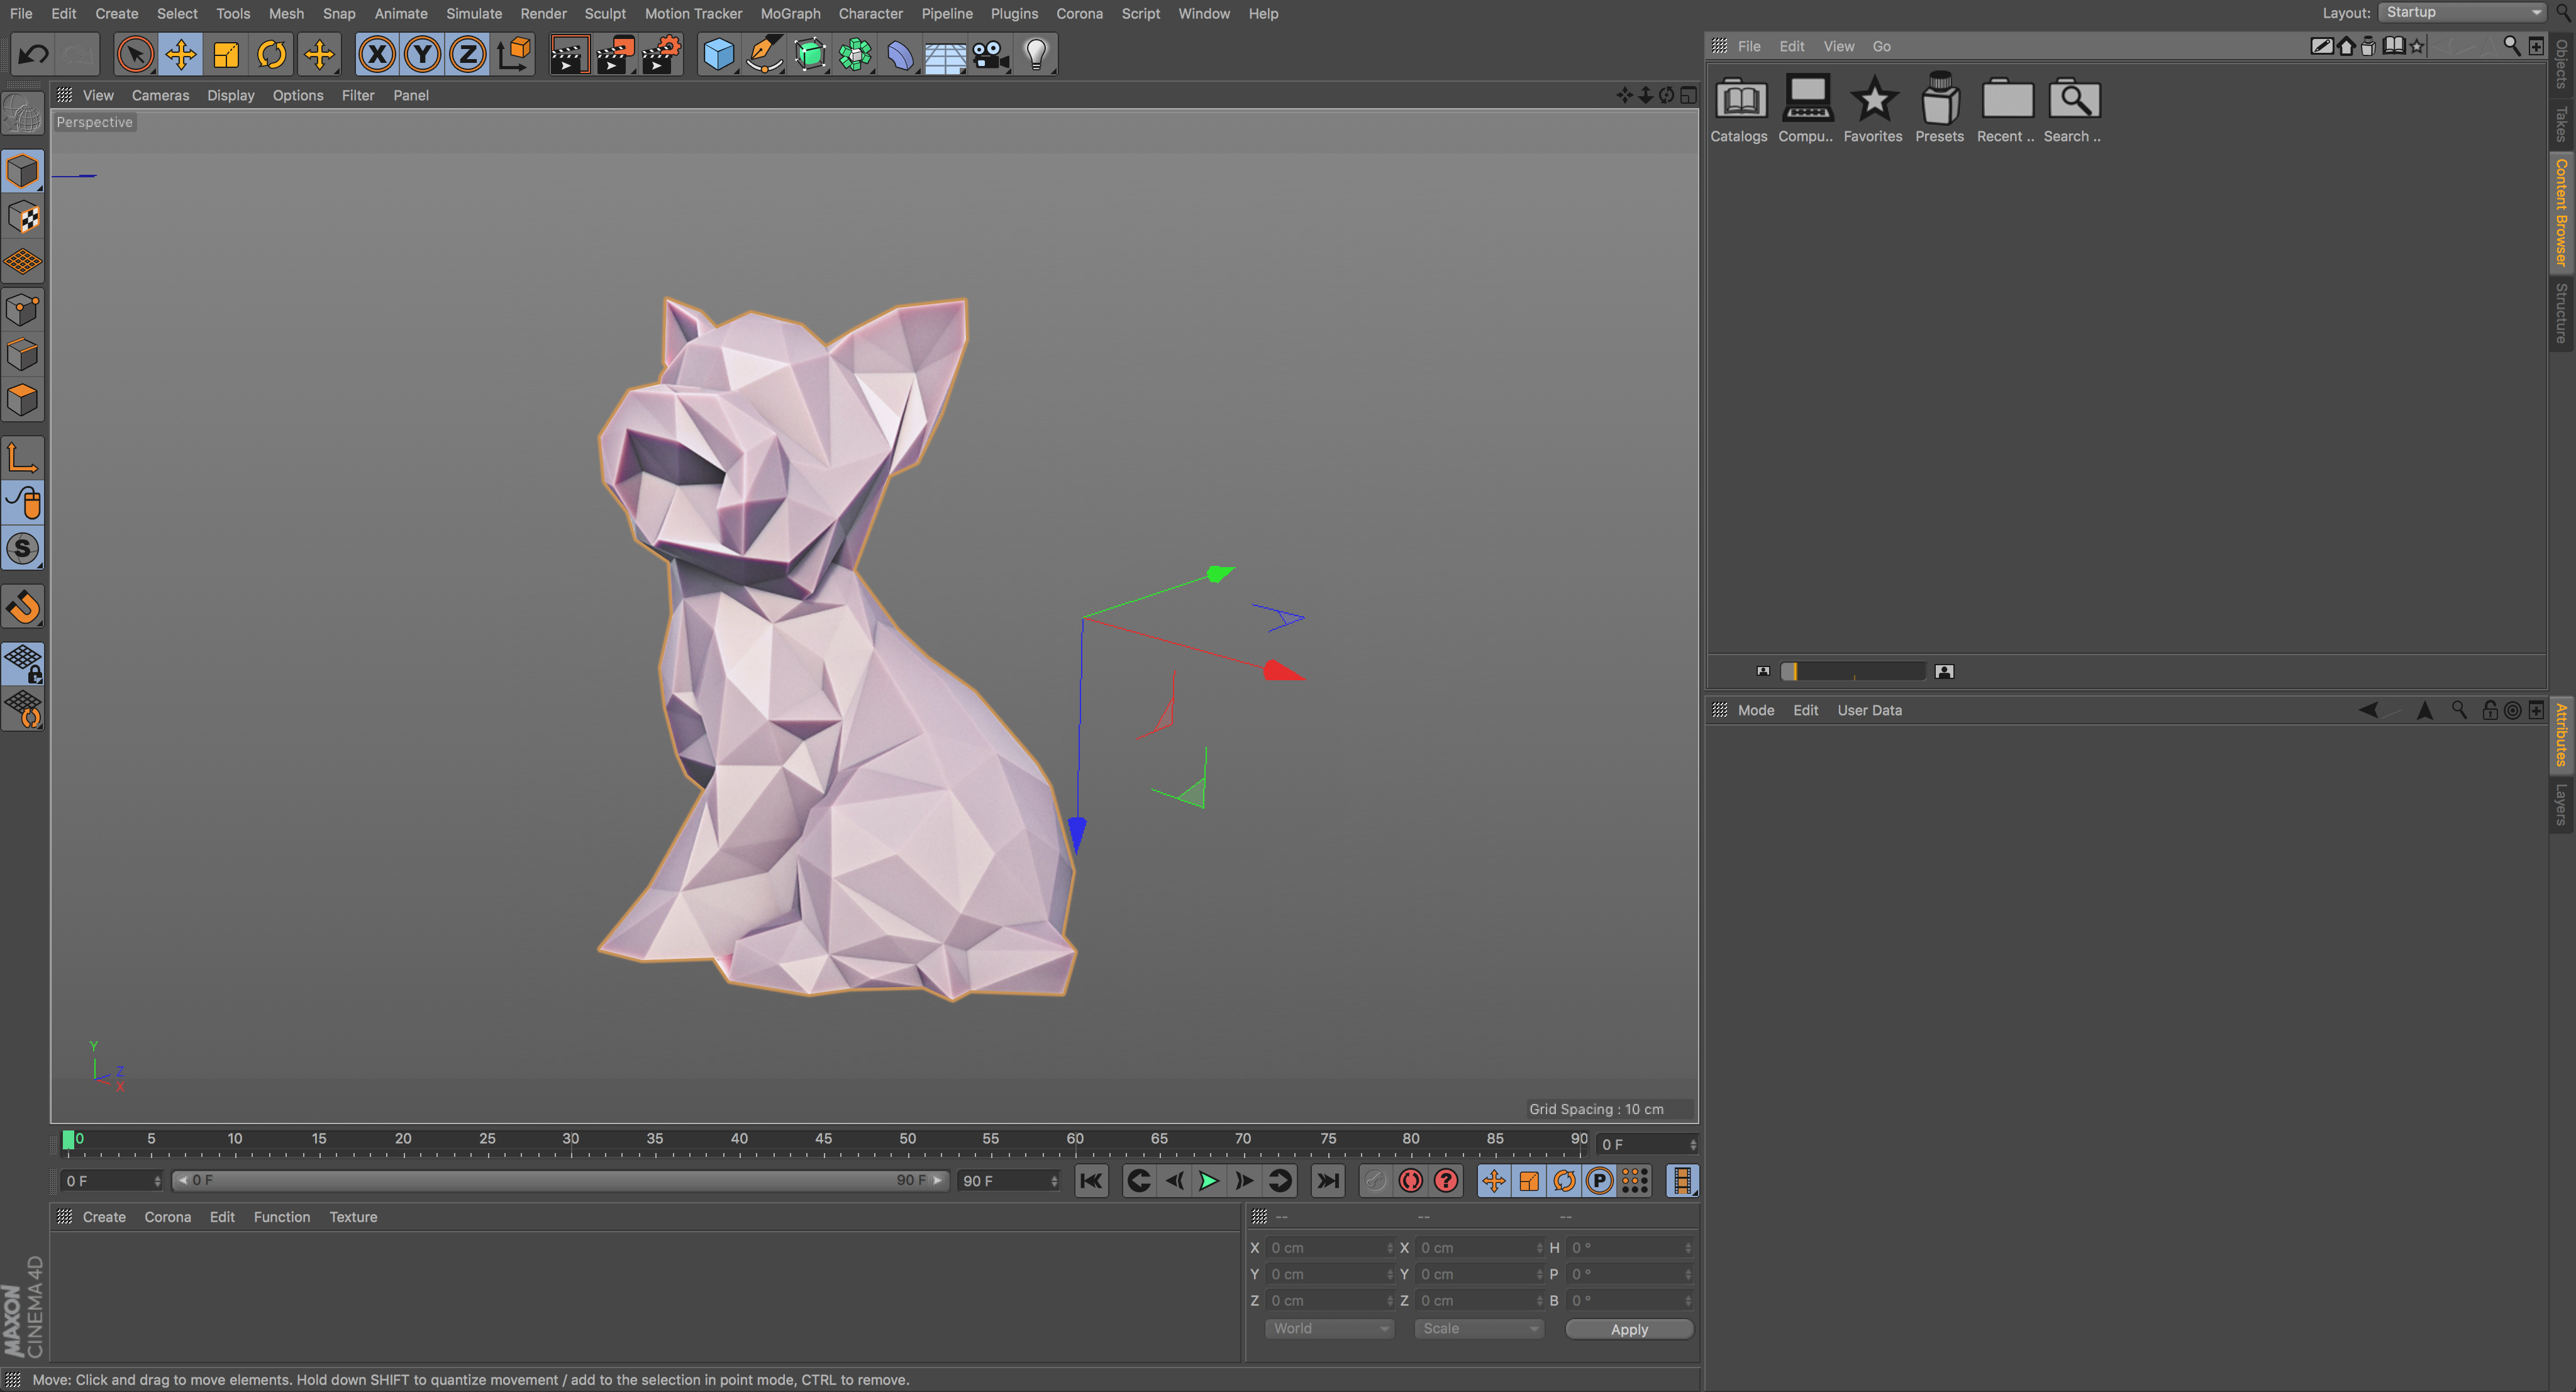This screenshot has width=2576, height=1392.
Task: Toggle the Y axis lock
Action: coord(422,54)
